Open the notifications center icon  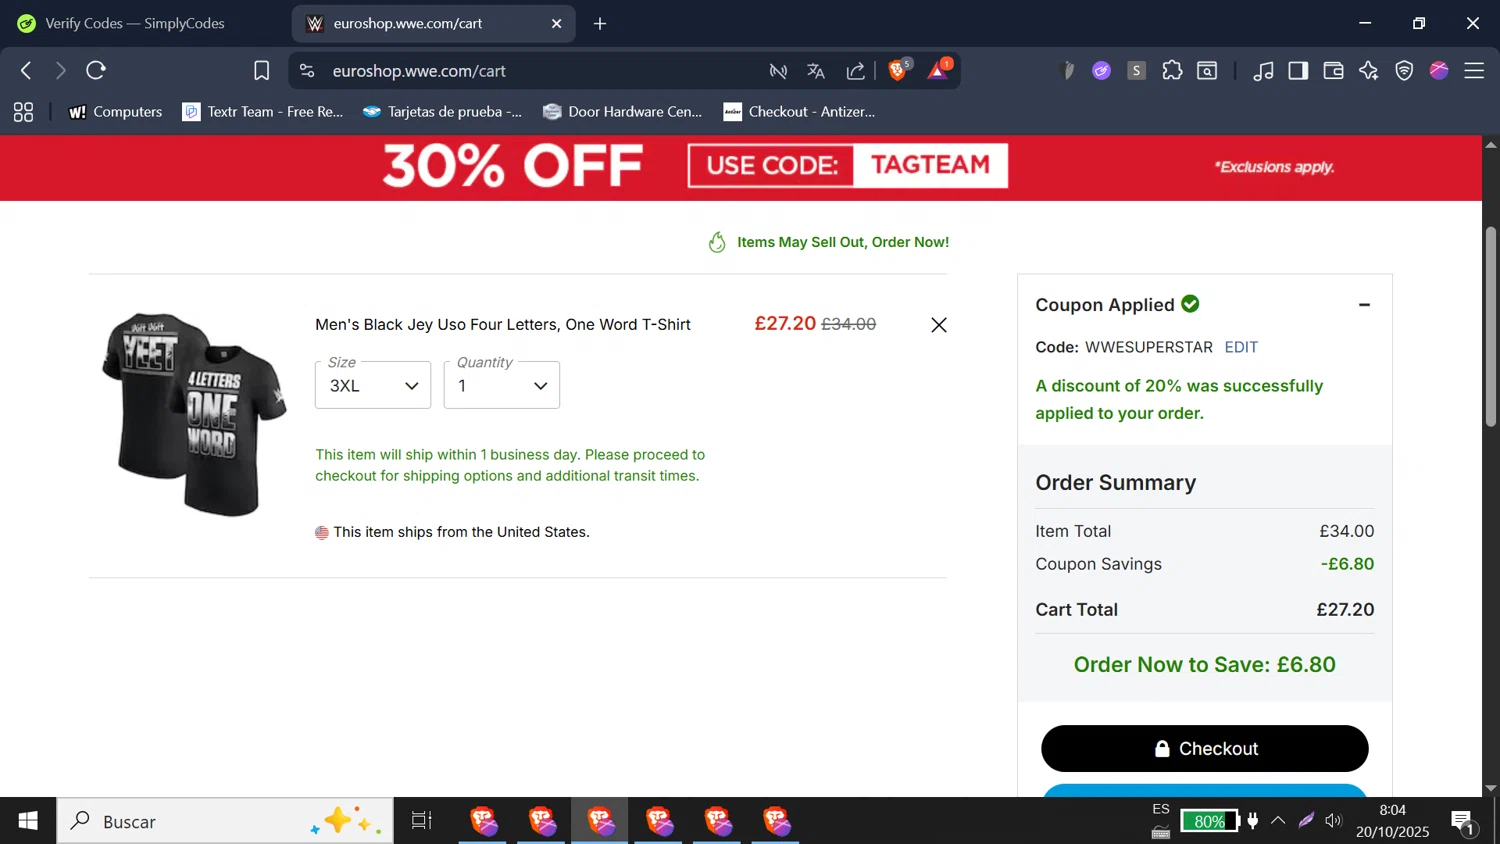pyautogui.click(x=1463, y=822)
